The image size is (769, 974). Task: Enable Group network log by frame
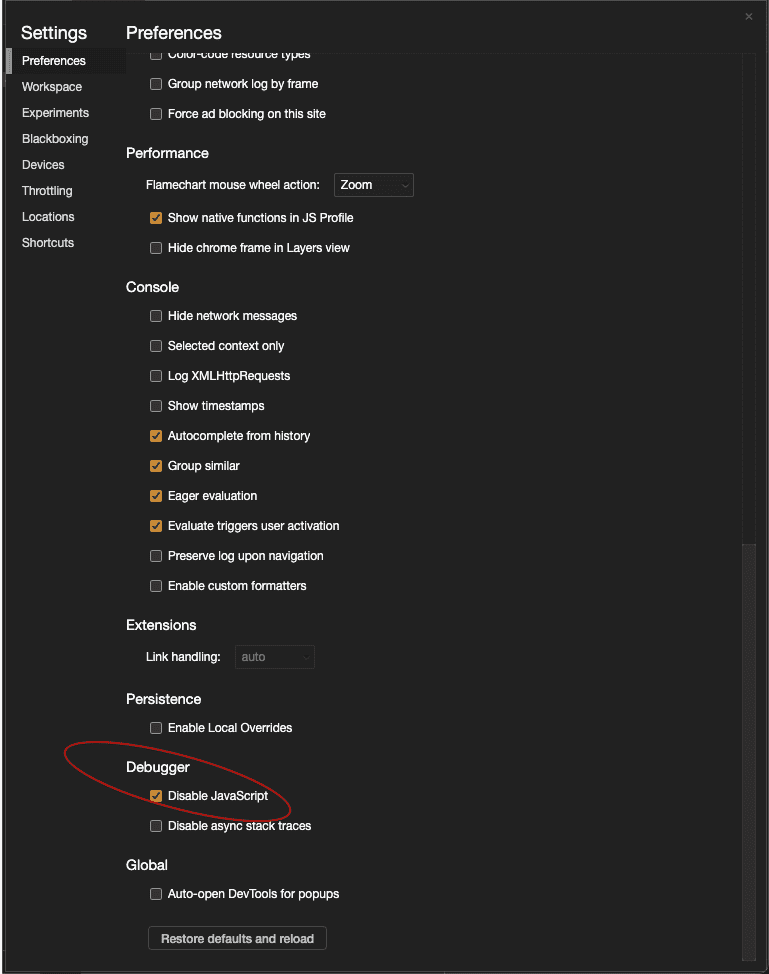[156, 84]
